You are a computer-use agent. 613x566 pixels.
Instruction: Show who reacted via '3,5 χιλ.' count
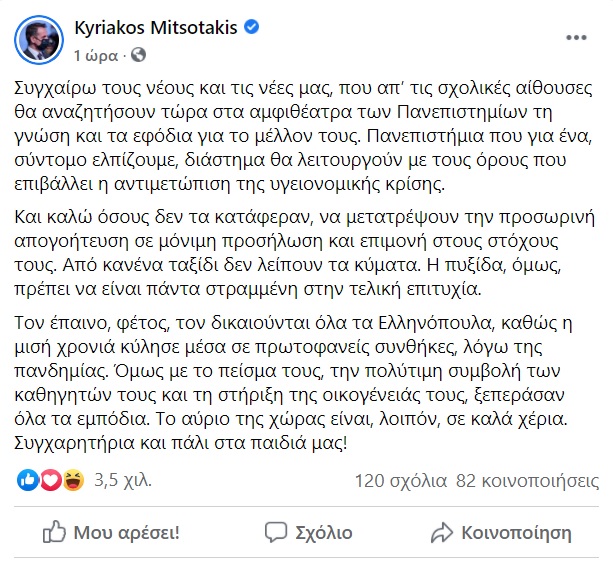tap(123, 480)
